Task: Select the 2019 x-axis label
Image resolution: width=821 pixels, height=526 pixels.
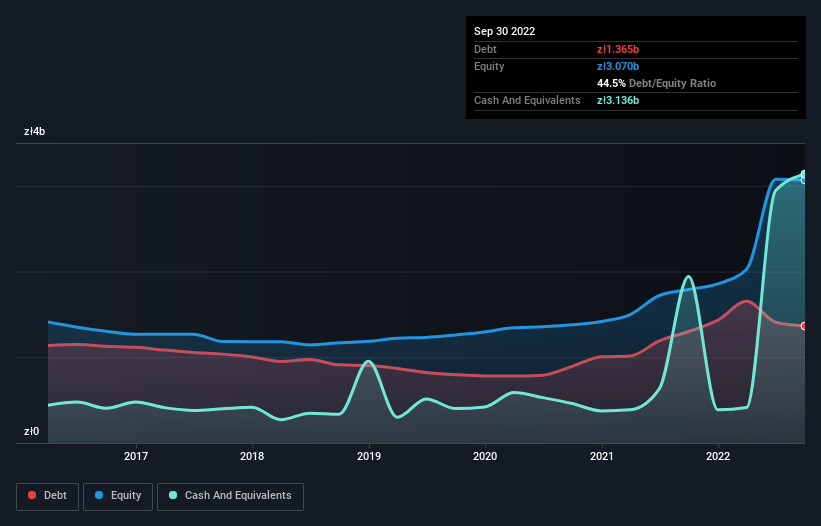Action: [x=369, y=456]
